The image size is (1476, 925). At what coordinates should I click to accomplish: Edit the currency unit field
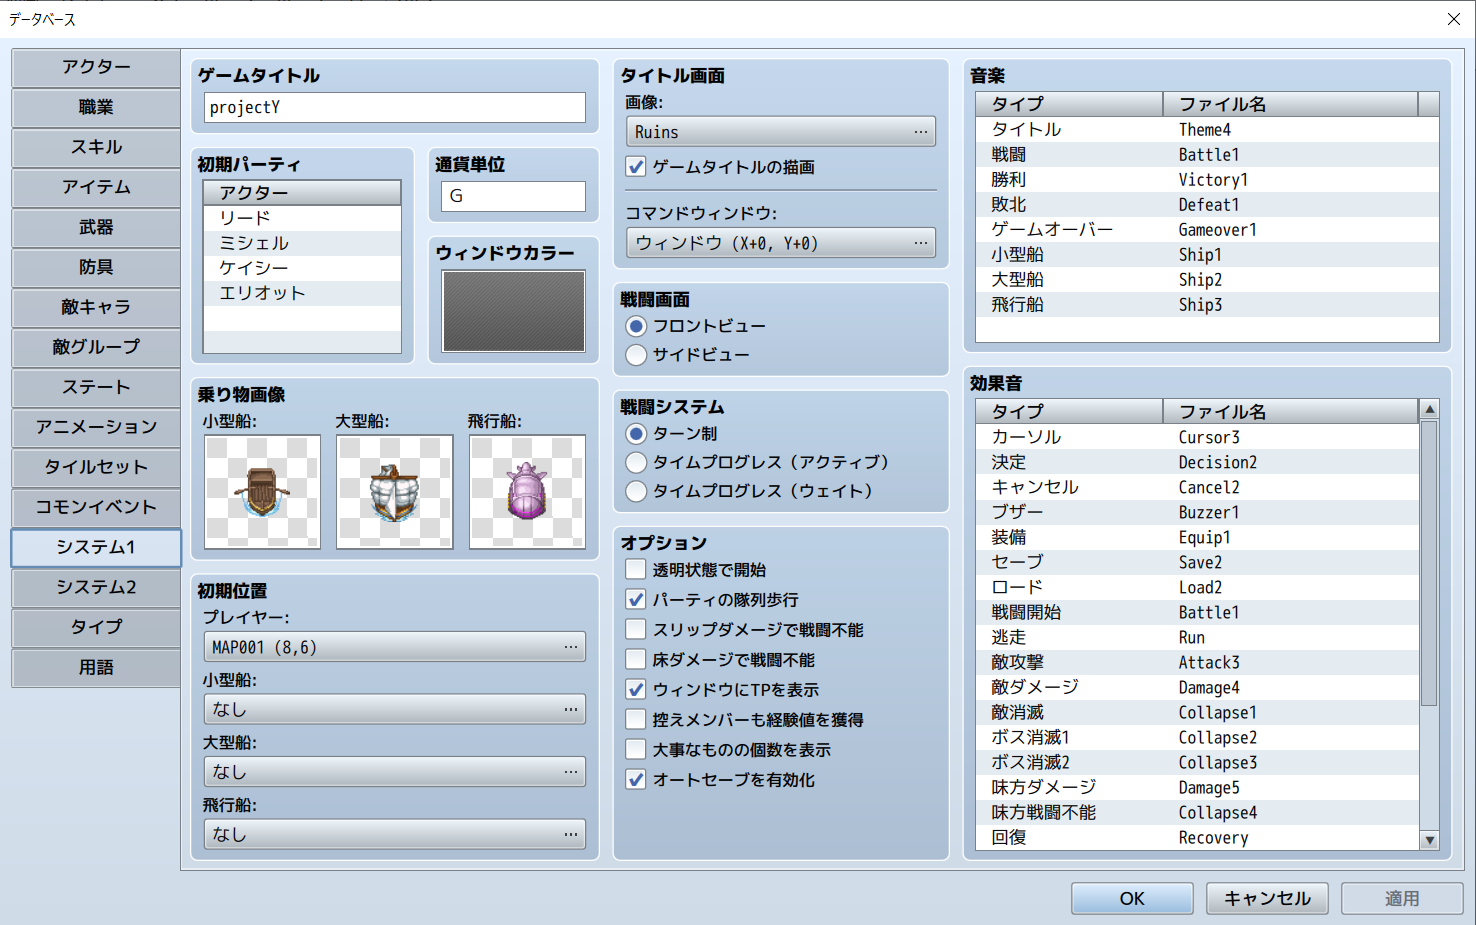click(x=513, y=196)
